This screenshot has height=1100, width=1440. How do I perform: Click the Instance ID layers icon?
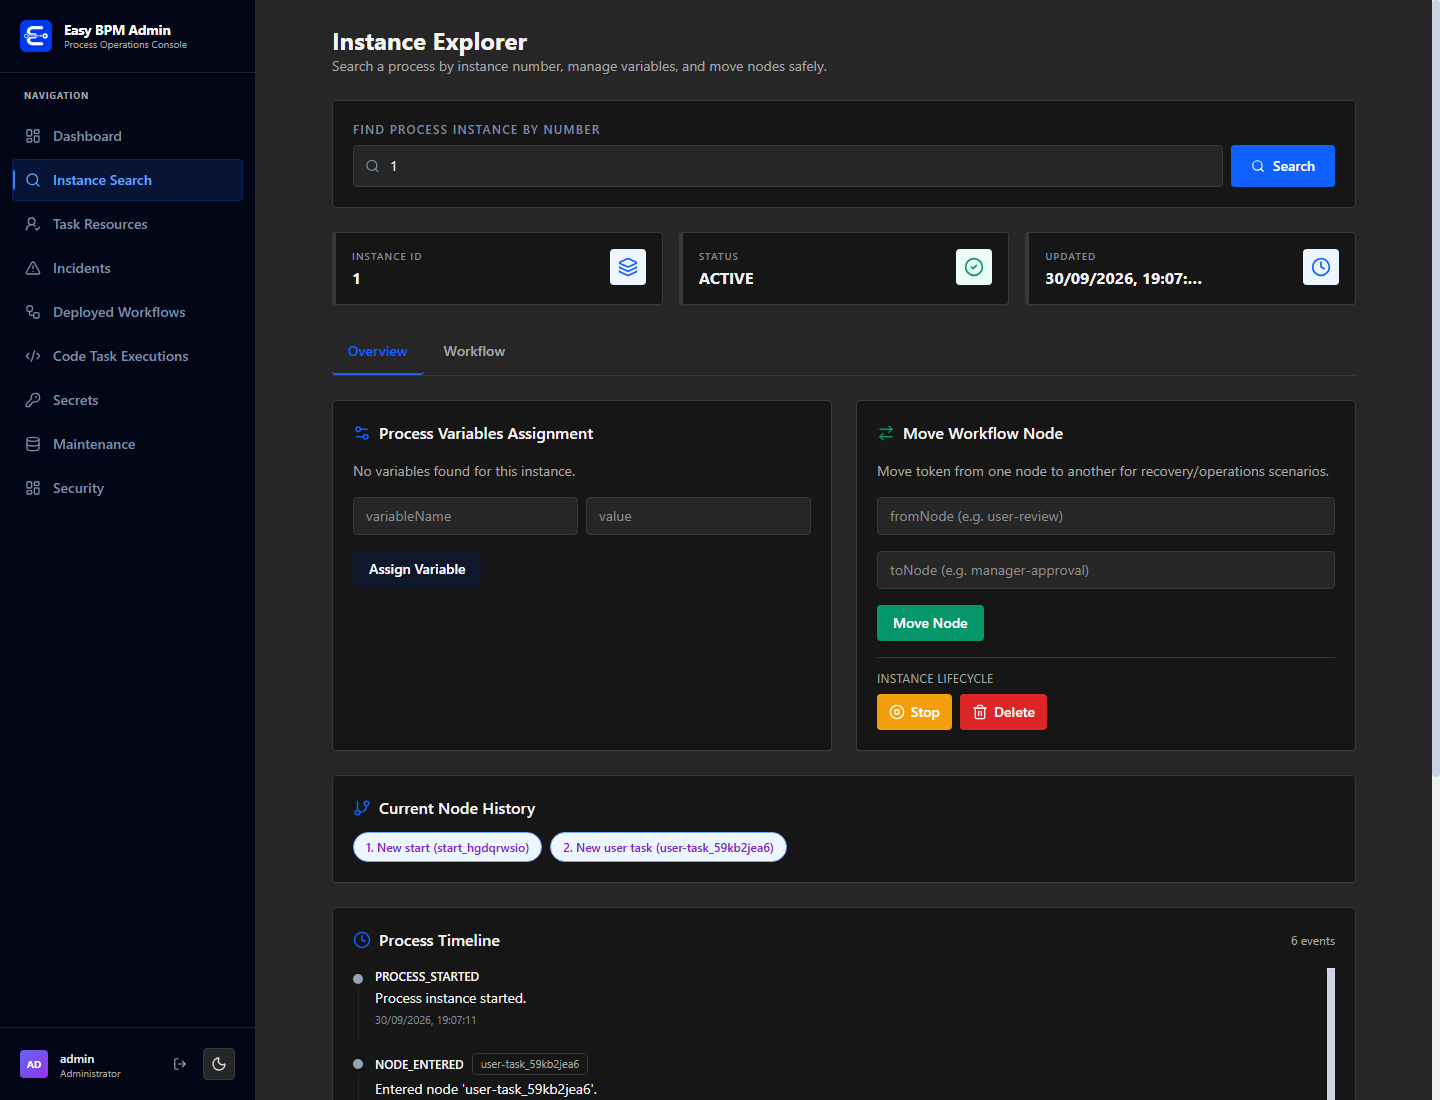click(x=628, y=267)
